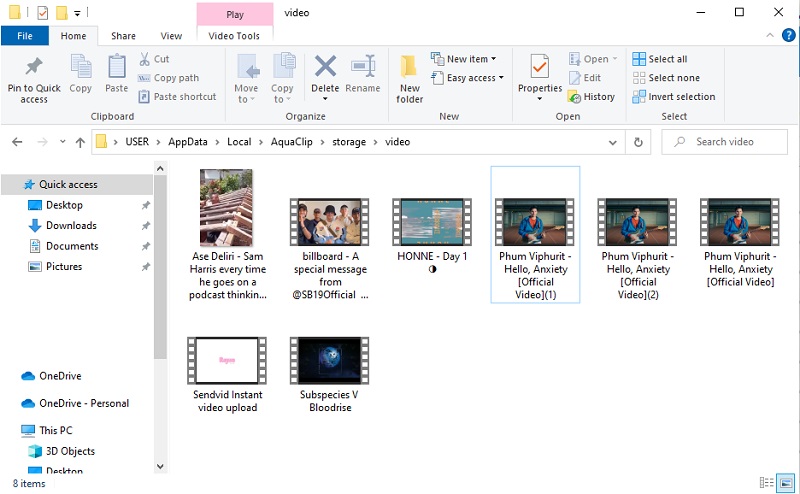800x494 pixels.
Task: Click the Play contextual tab header
Action: pyautogui.click(x=235, y=14)
